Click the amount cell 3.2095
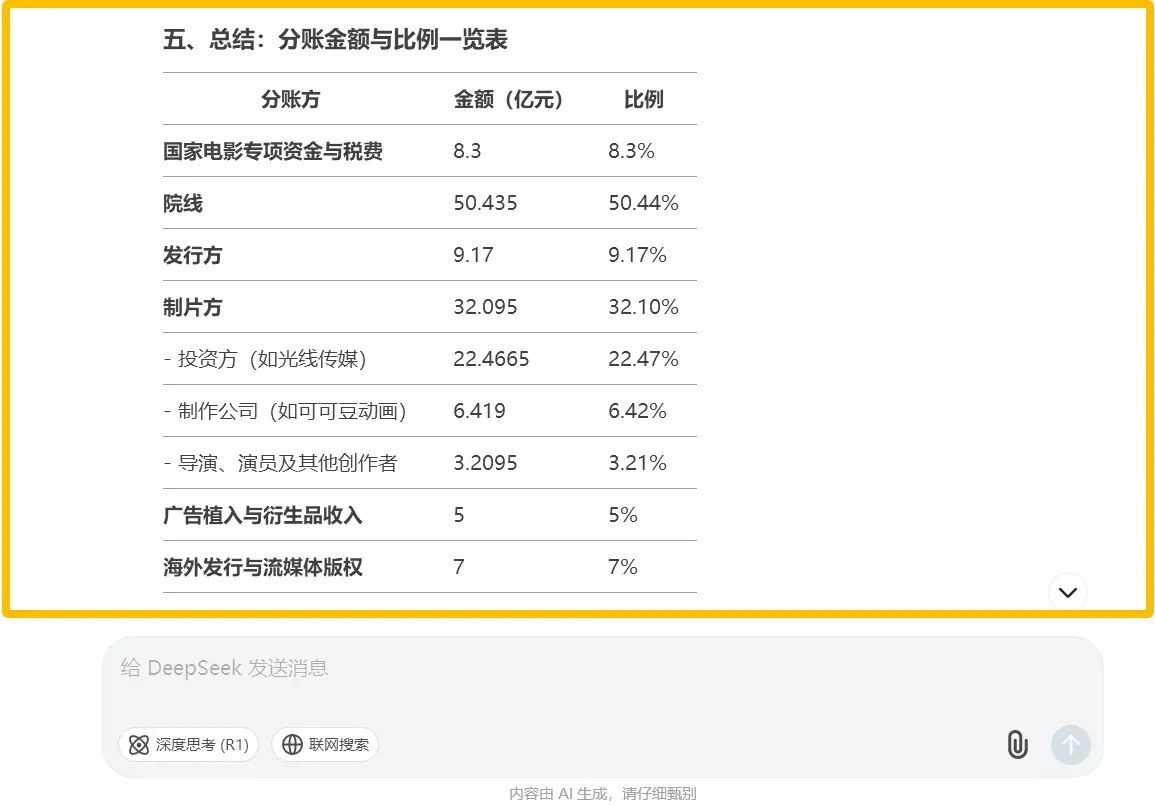The width and height of the screenshot is (1155, 805). (x=485, y=463)
